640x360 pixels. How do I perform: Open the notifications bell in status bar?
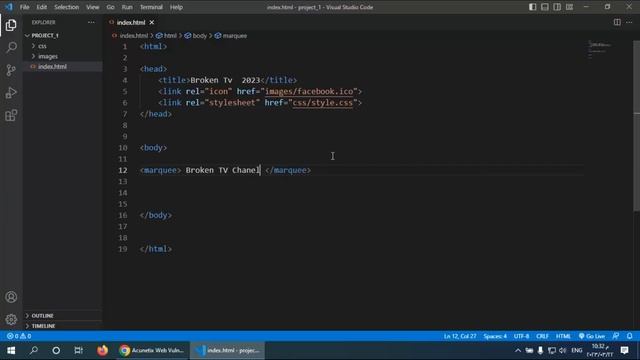[629, 336]
